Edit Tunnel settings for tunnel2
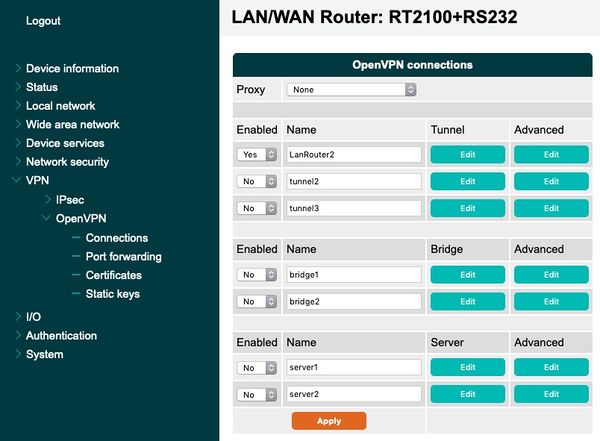The height and width of the screenshot is (441, 600). (468, 181)
